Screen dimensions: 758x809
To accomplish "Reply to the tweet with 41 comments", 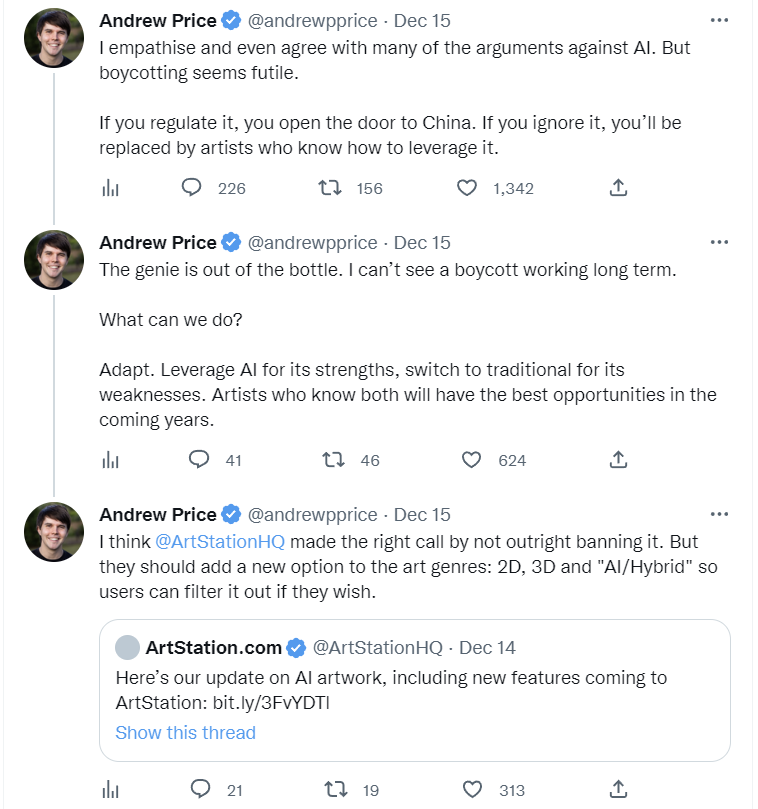I will click(x=198, y=460).
